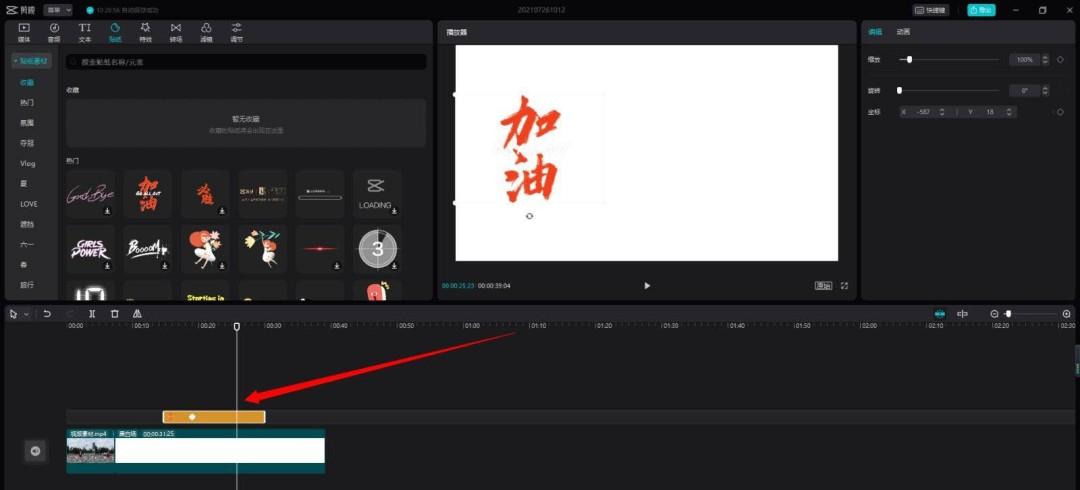Click the blue 导出 (Export) button

(x=980, y=10)
